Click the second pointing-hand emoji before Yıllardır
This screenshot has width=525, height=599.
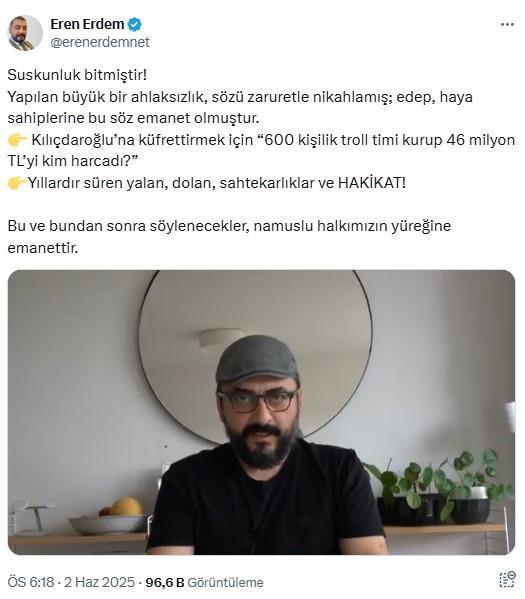[17, 183]
